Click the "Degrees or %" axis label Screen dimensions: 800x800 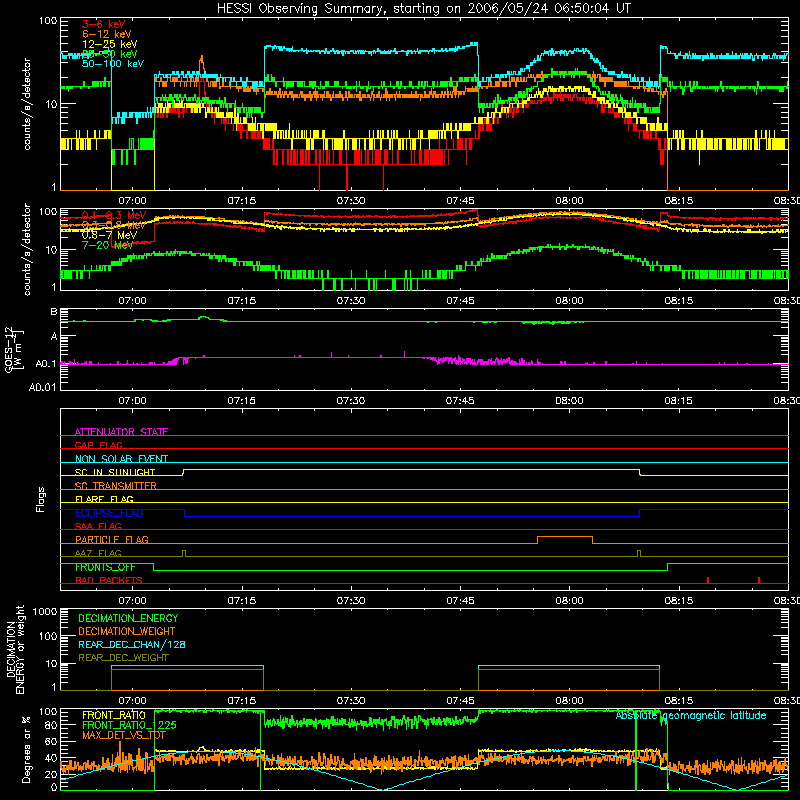(26, 749)
